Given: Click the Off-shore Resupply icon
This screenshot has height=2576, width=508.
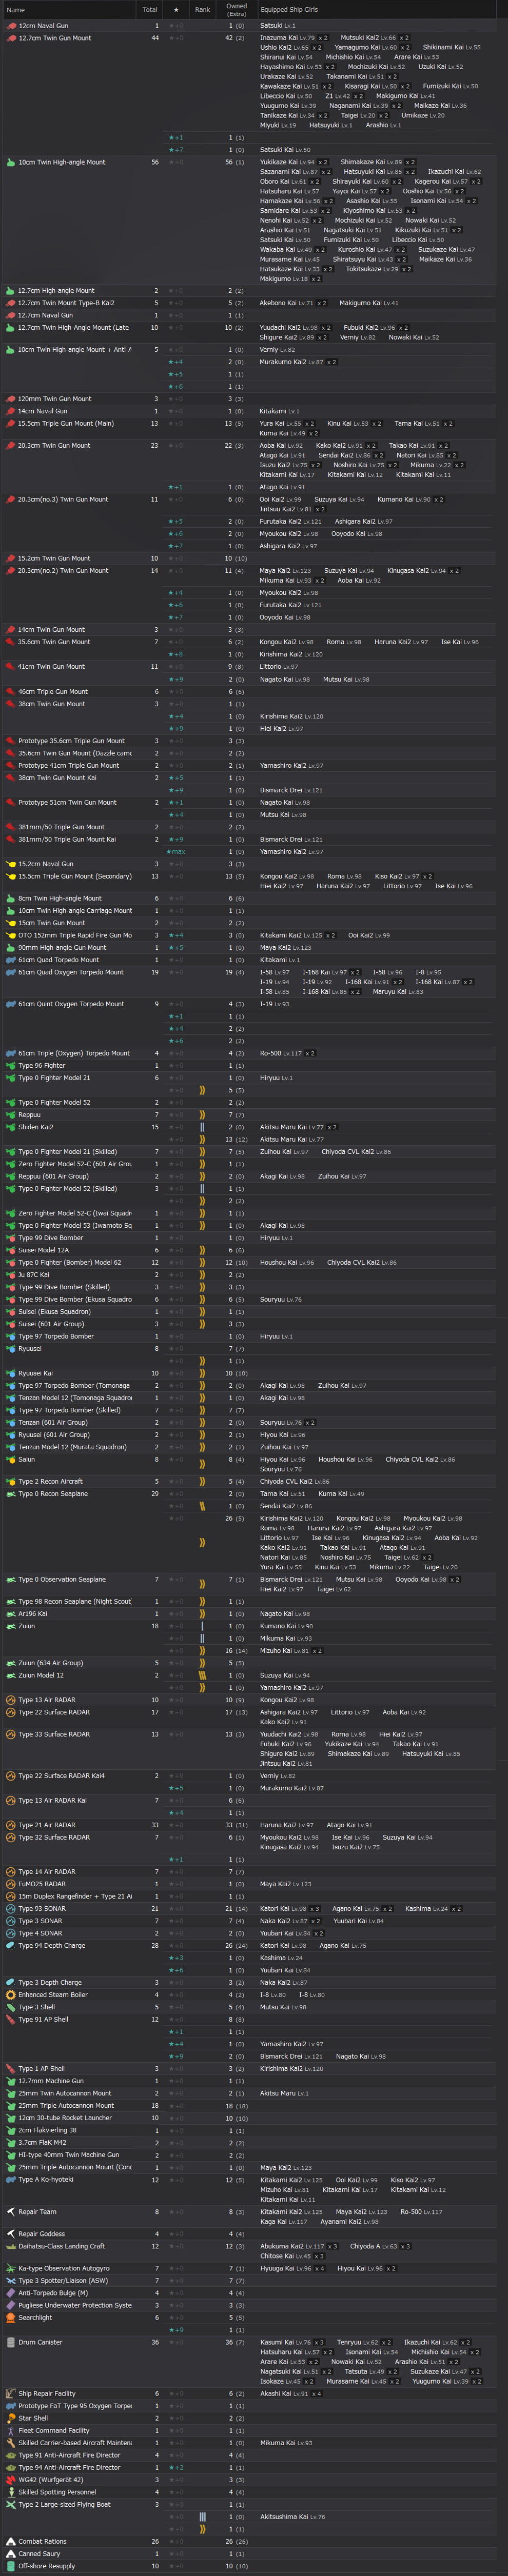Looking at the screenshot, I should pyautogui.click(x=11, y=2566).
